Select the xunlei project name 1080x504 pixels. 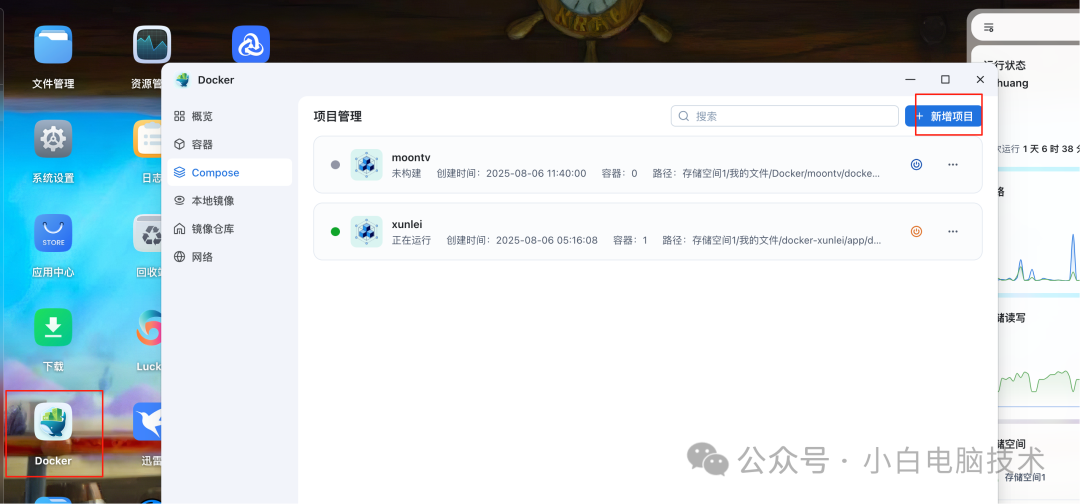(x=406, y=224)
